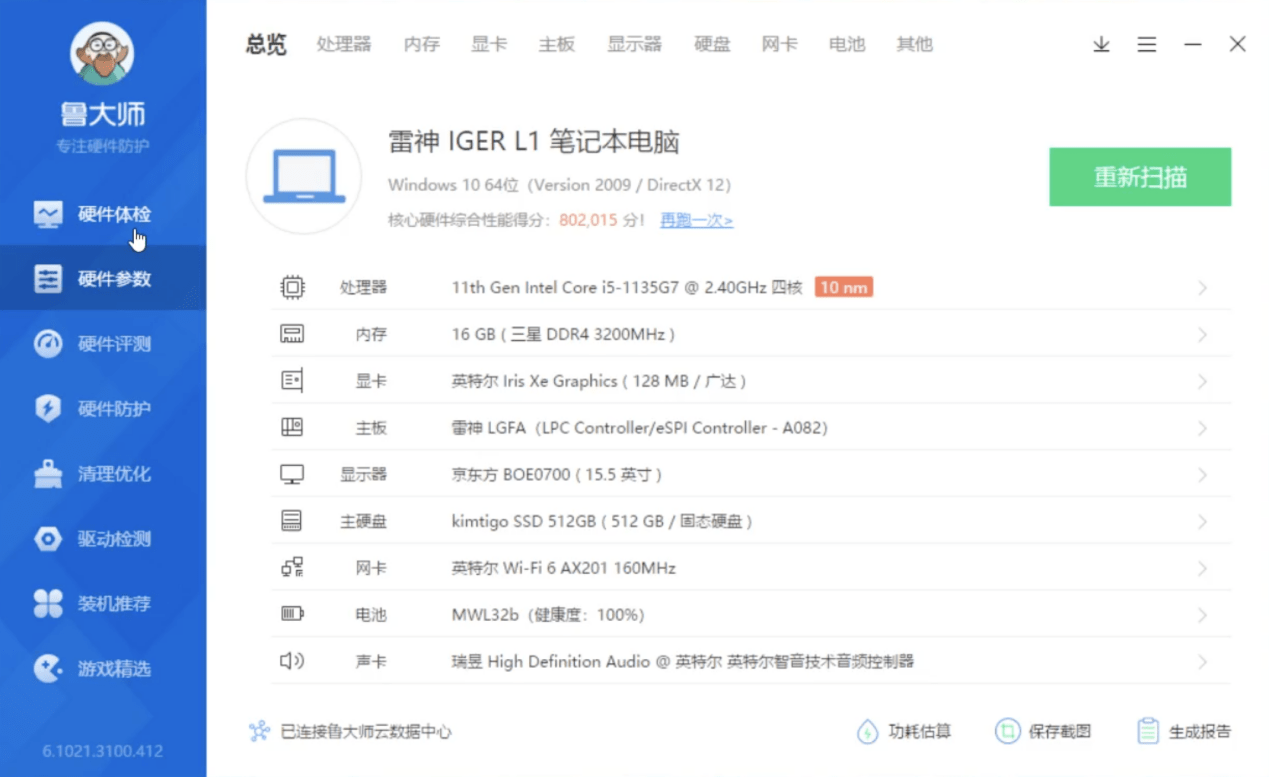Select the kimtigo SSD 512GB text
The height and width of the screenshot is (777, 1269).
click(x=602, y=522)
